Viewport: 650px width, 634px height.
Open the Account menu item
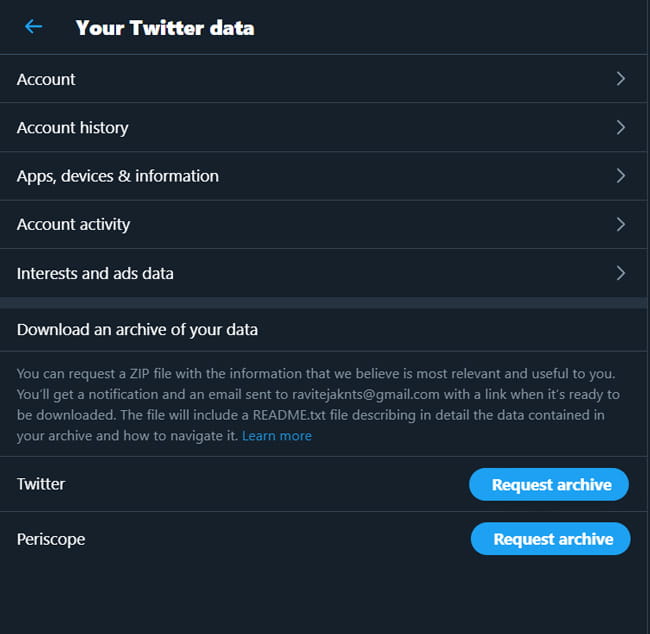[x=46, y=79]
